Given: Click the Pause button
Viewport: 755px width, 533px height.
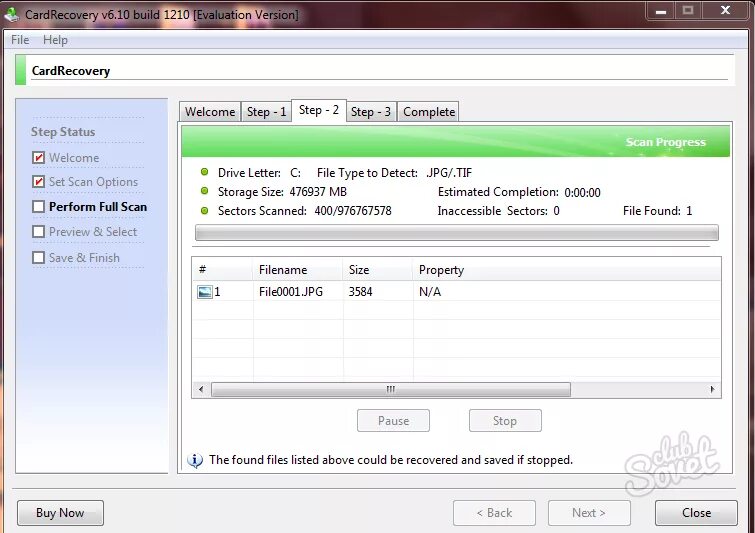Looking at the screenshot, I should [393, 421].
